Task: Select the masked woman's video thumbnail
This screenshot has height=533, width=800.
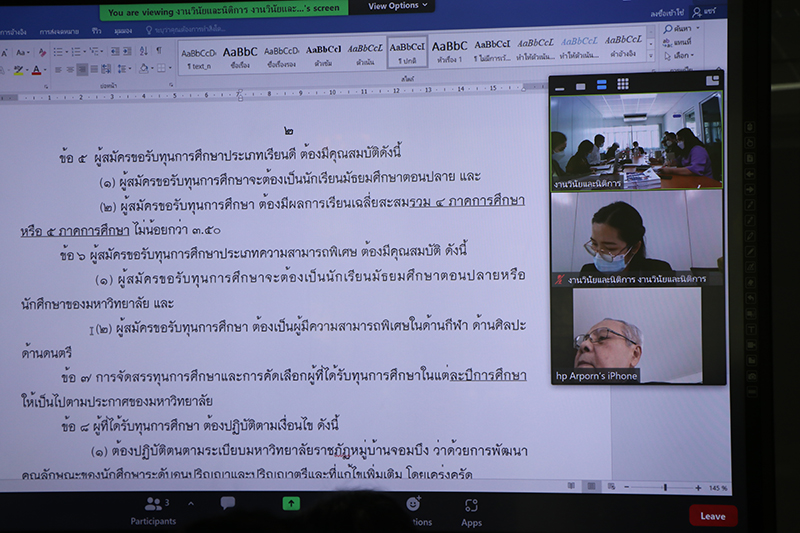Action: click(x=636, y=238)
